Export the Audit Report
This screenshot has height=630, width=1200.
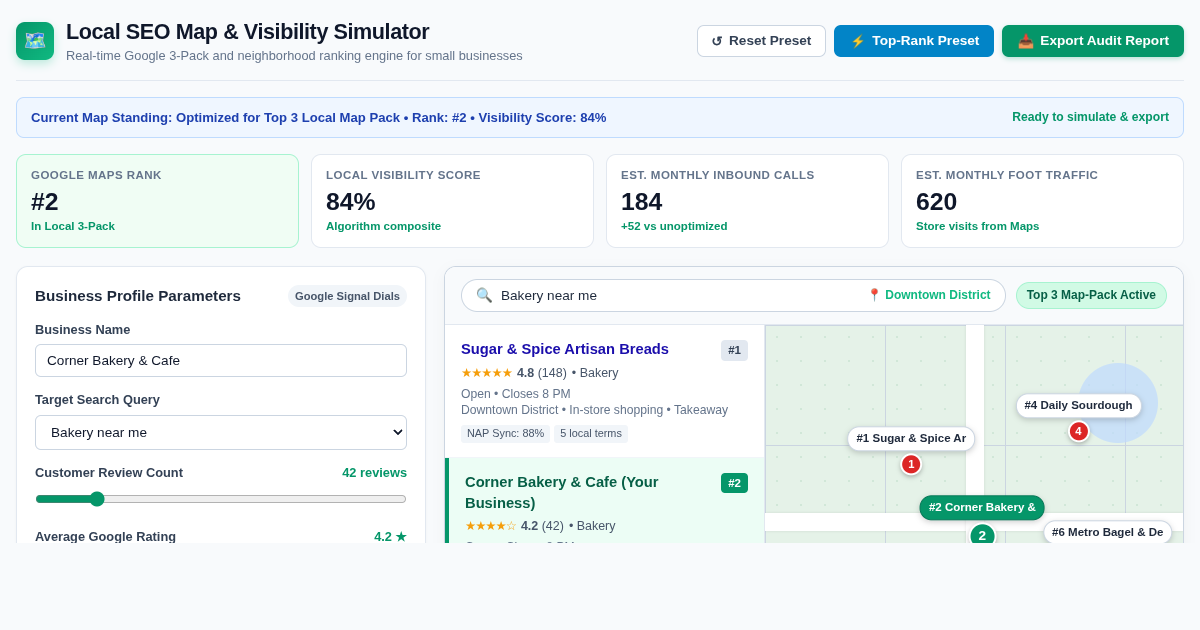(1093, 41)
